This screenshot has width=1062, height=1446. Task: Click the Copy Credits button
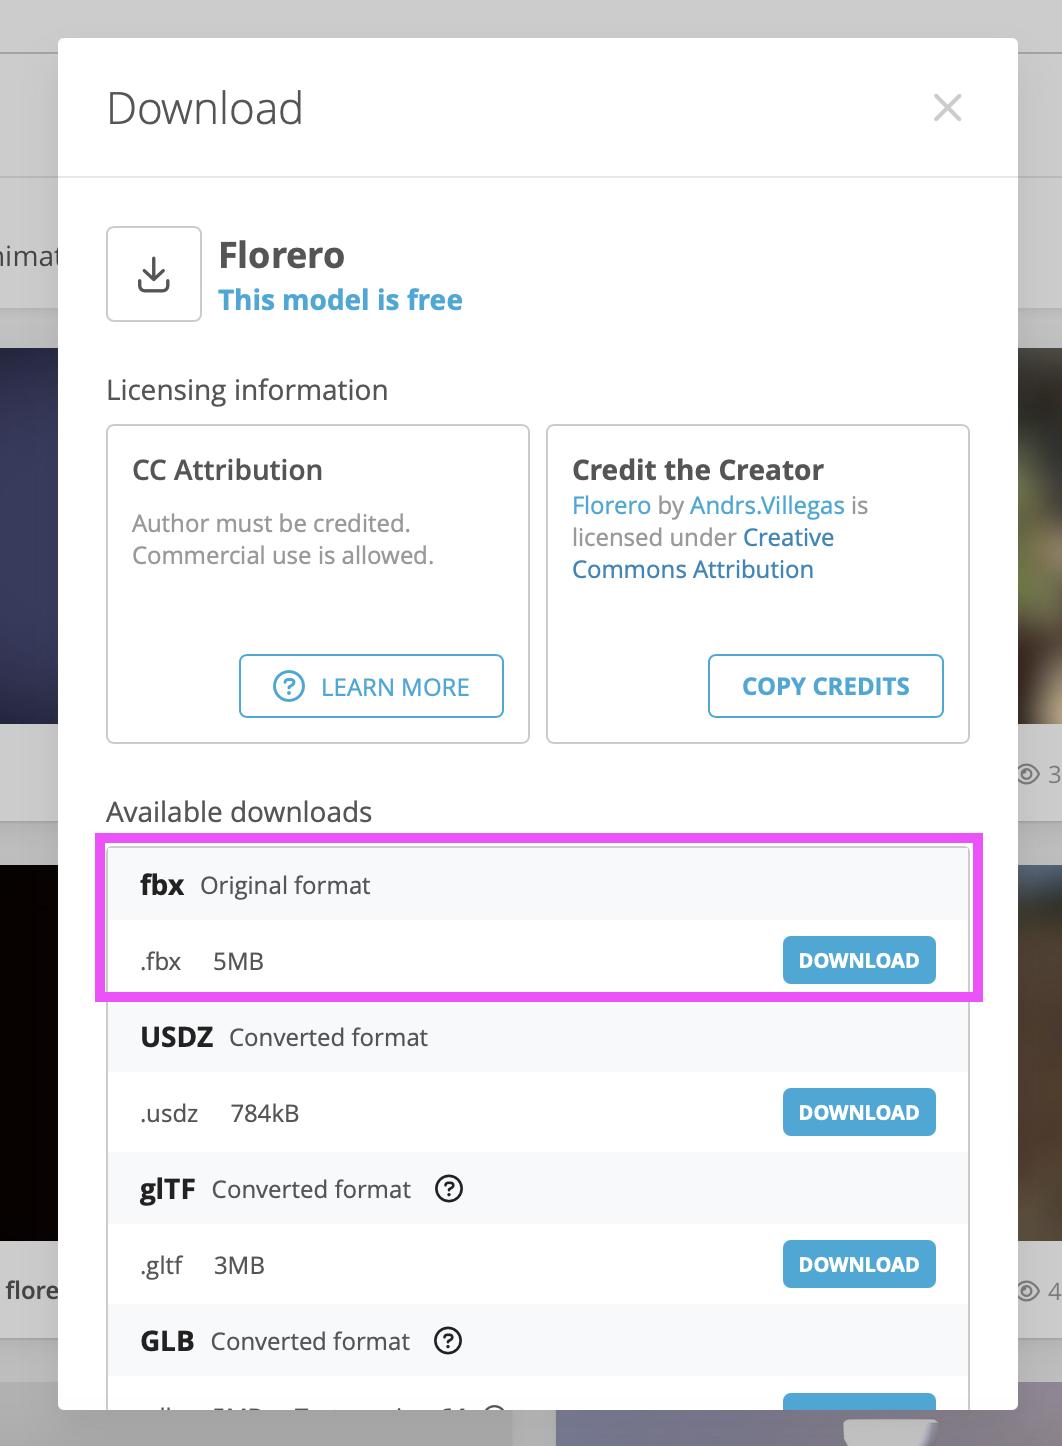[825, 686]
